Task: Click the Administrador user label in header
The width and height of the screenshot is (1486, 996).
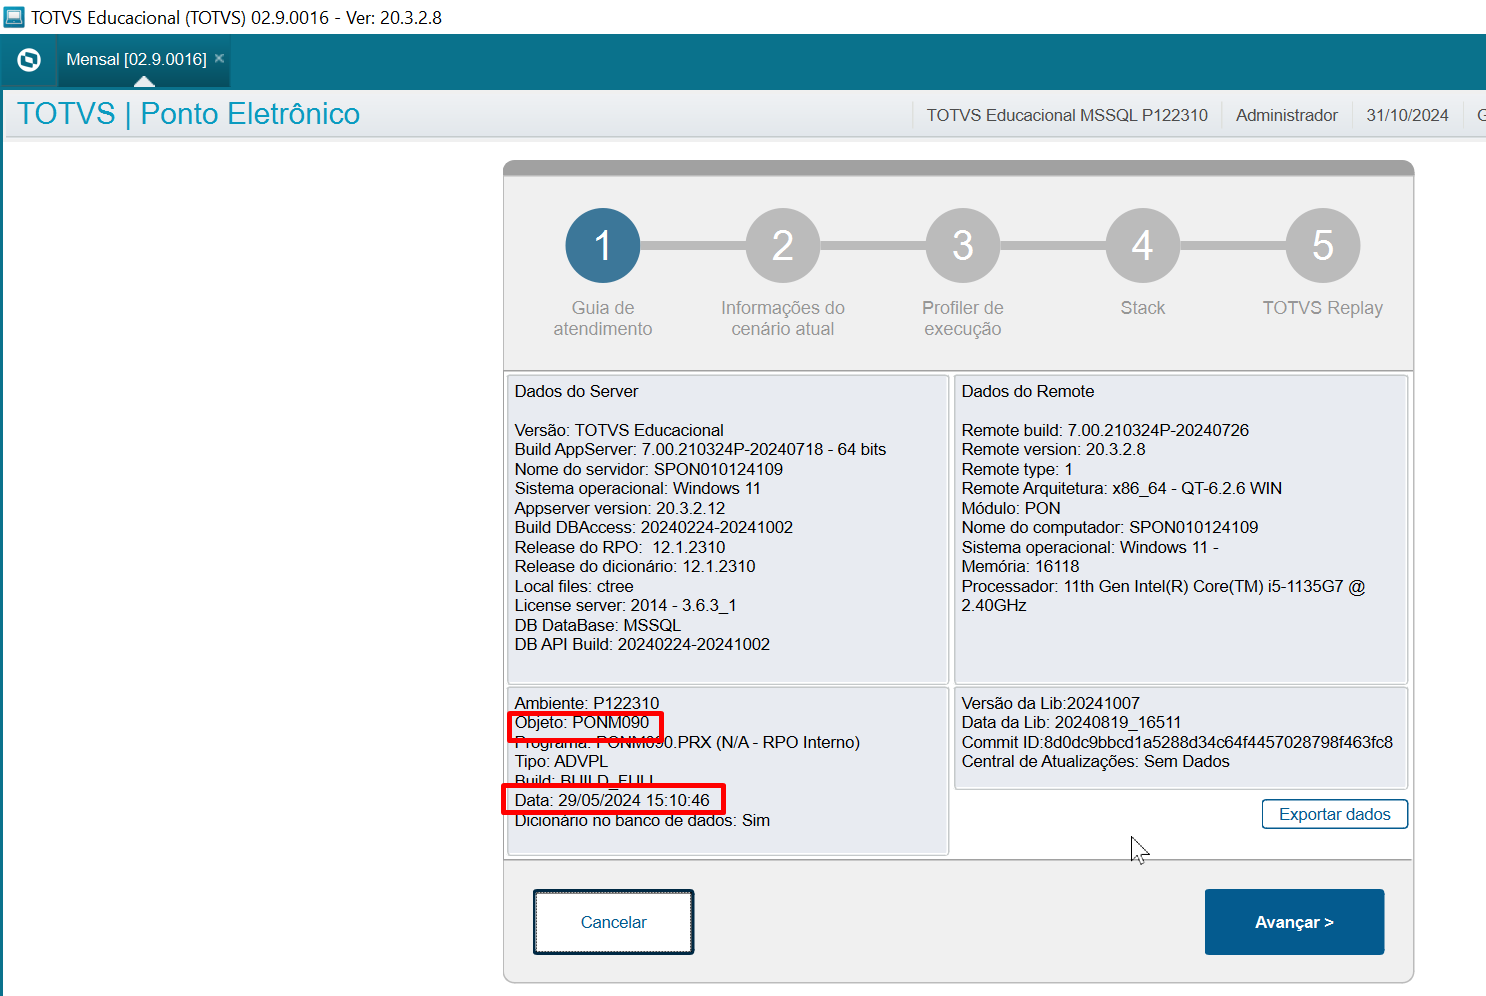Action: (x=1287, y=115)
